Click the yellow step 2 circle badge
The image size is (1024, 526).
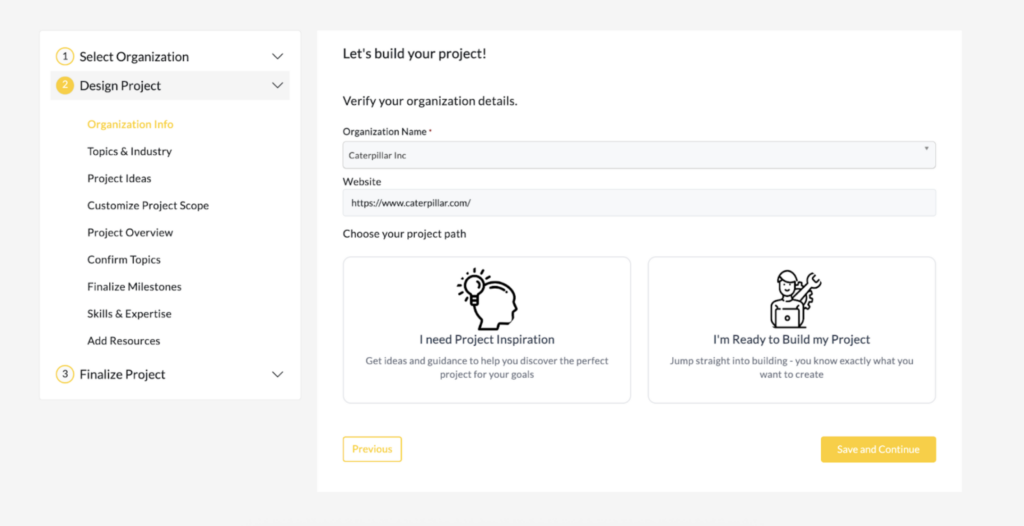click(65, 86)
